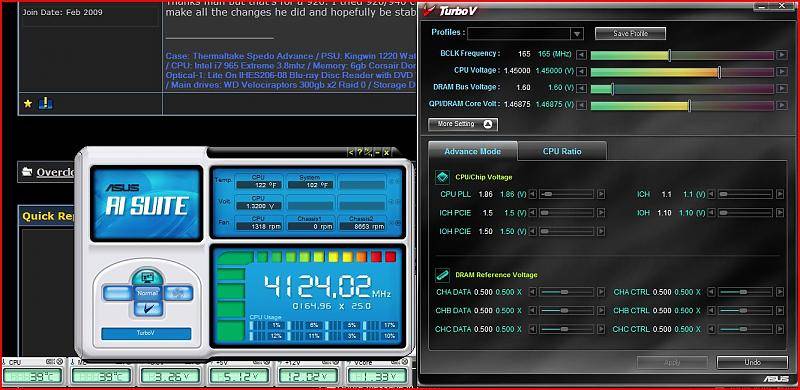
Task: Click the yellow star icon in the forum post
Action: [28, 104]
